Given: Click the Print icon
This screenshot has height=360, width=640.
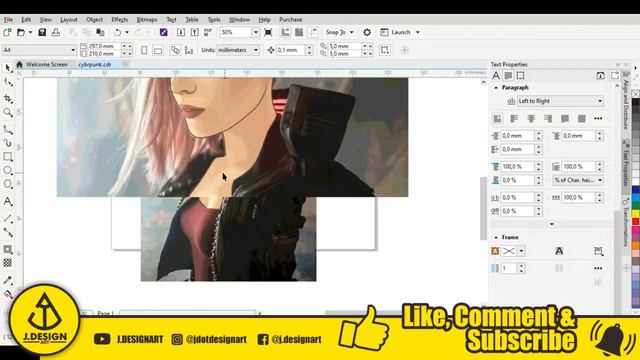Looking at the screenshot, I should [x=56, y=32].
